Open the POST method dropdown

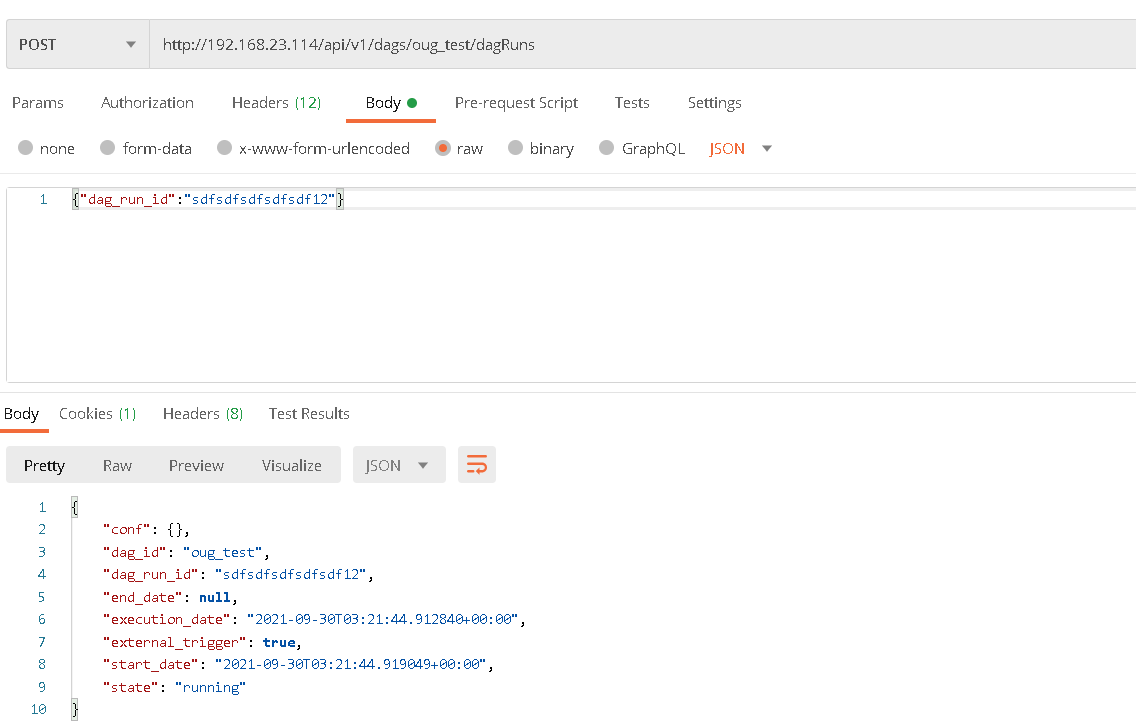pos(78,44)
